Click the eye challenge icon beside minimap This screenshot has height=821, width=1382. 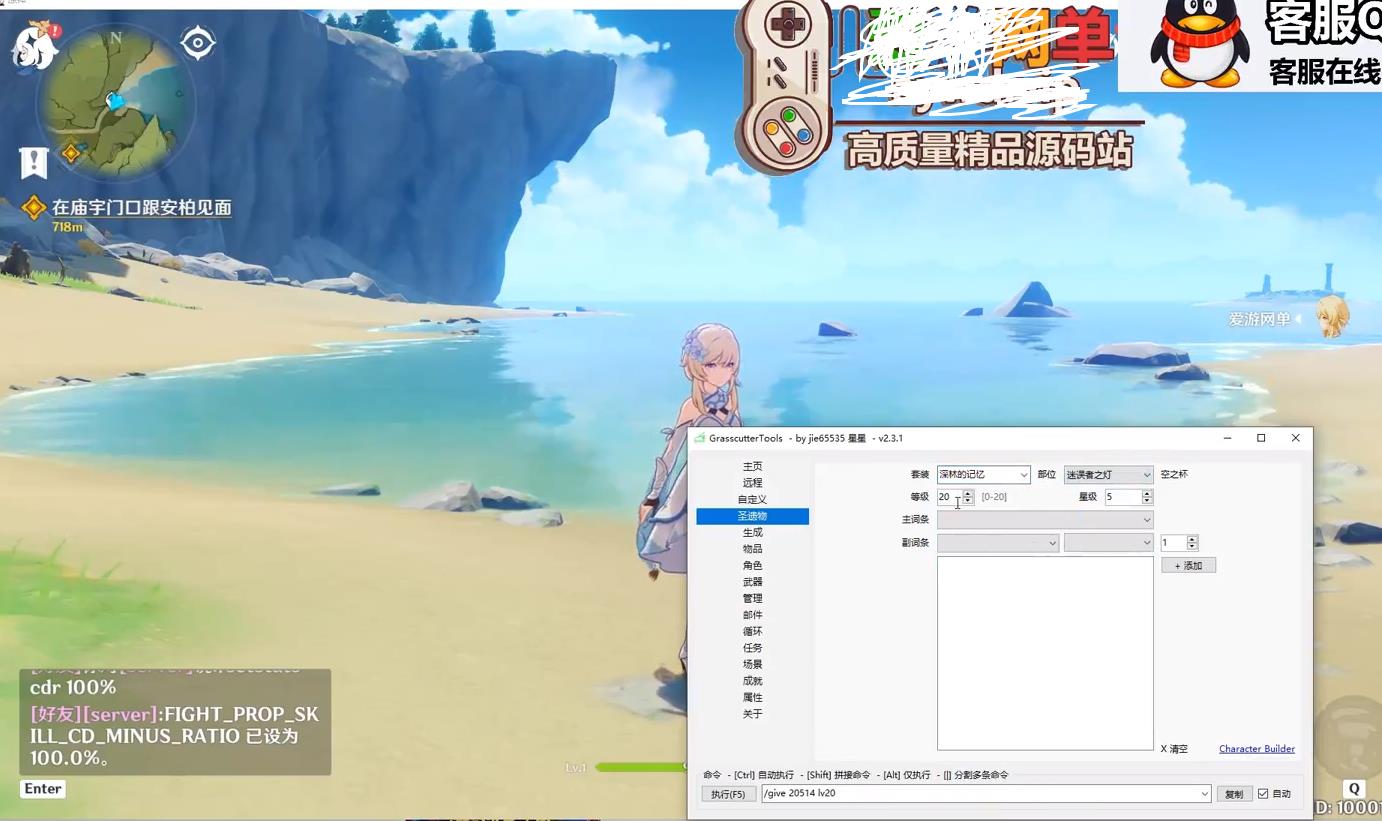(x=197, y=43)
